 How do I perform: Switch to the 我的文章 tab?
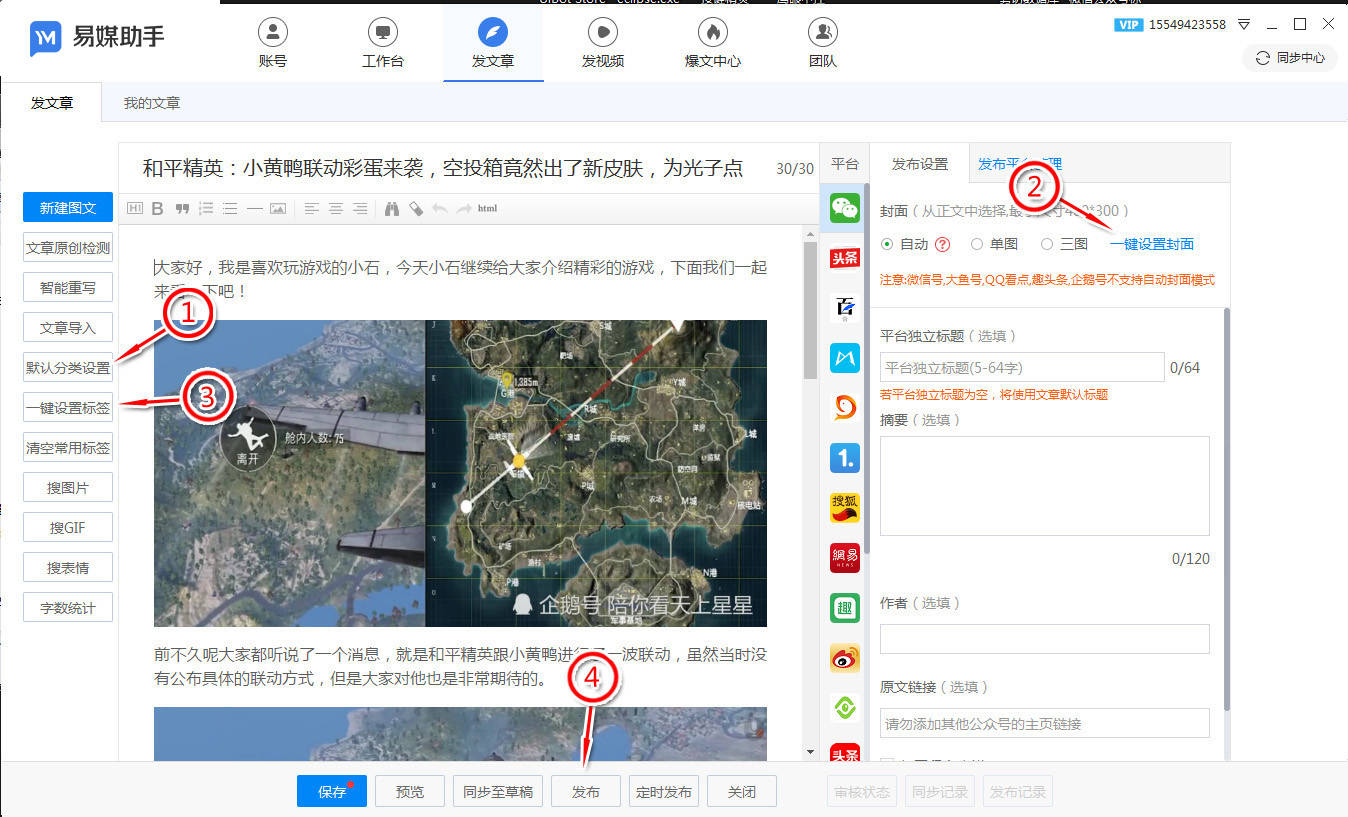coord(152,103)
